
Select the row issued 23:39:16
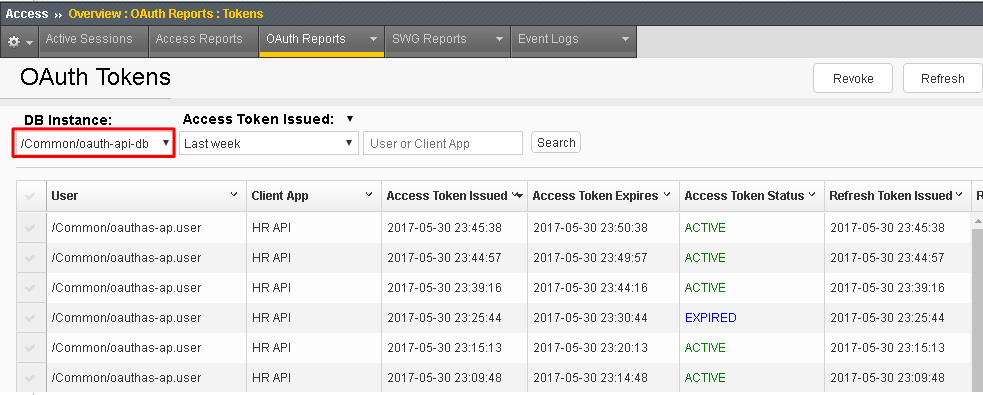(x=30, y=288)
